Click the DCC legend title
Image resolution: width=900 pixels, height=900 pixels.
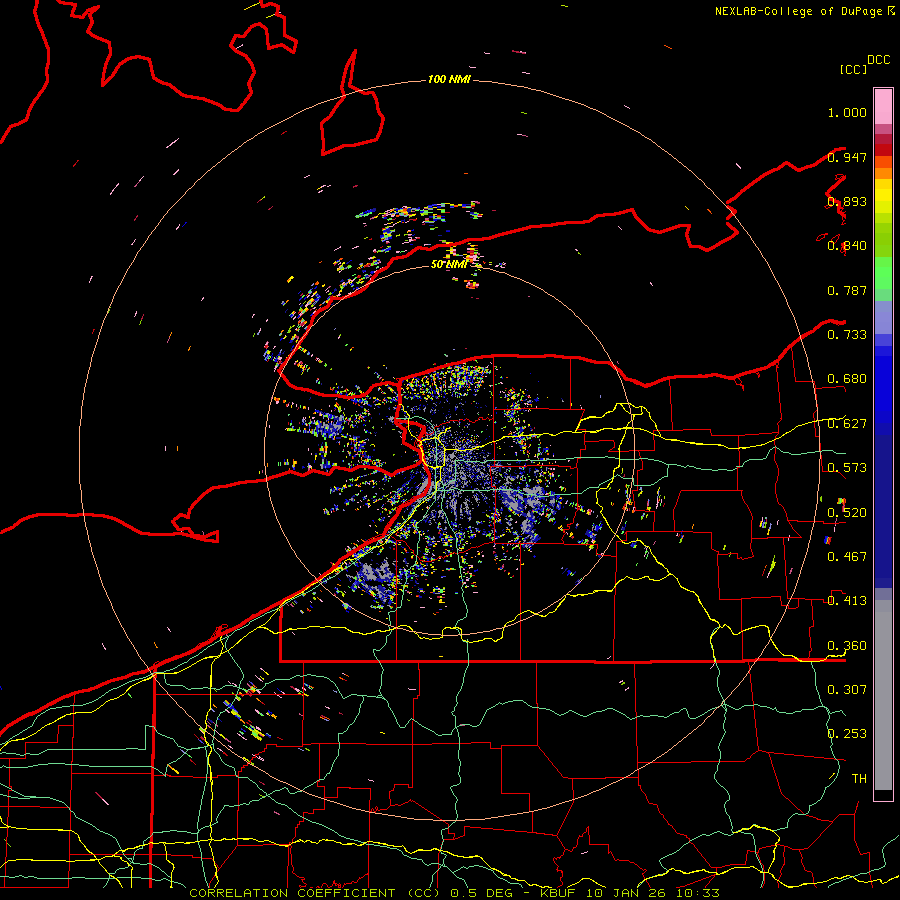click(878, 60)
